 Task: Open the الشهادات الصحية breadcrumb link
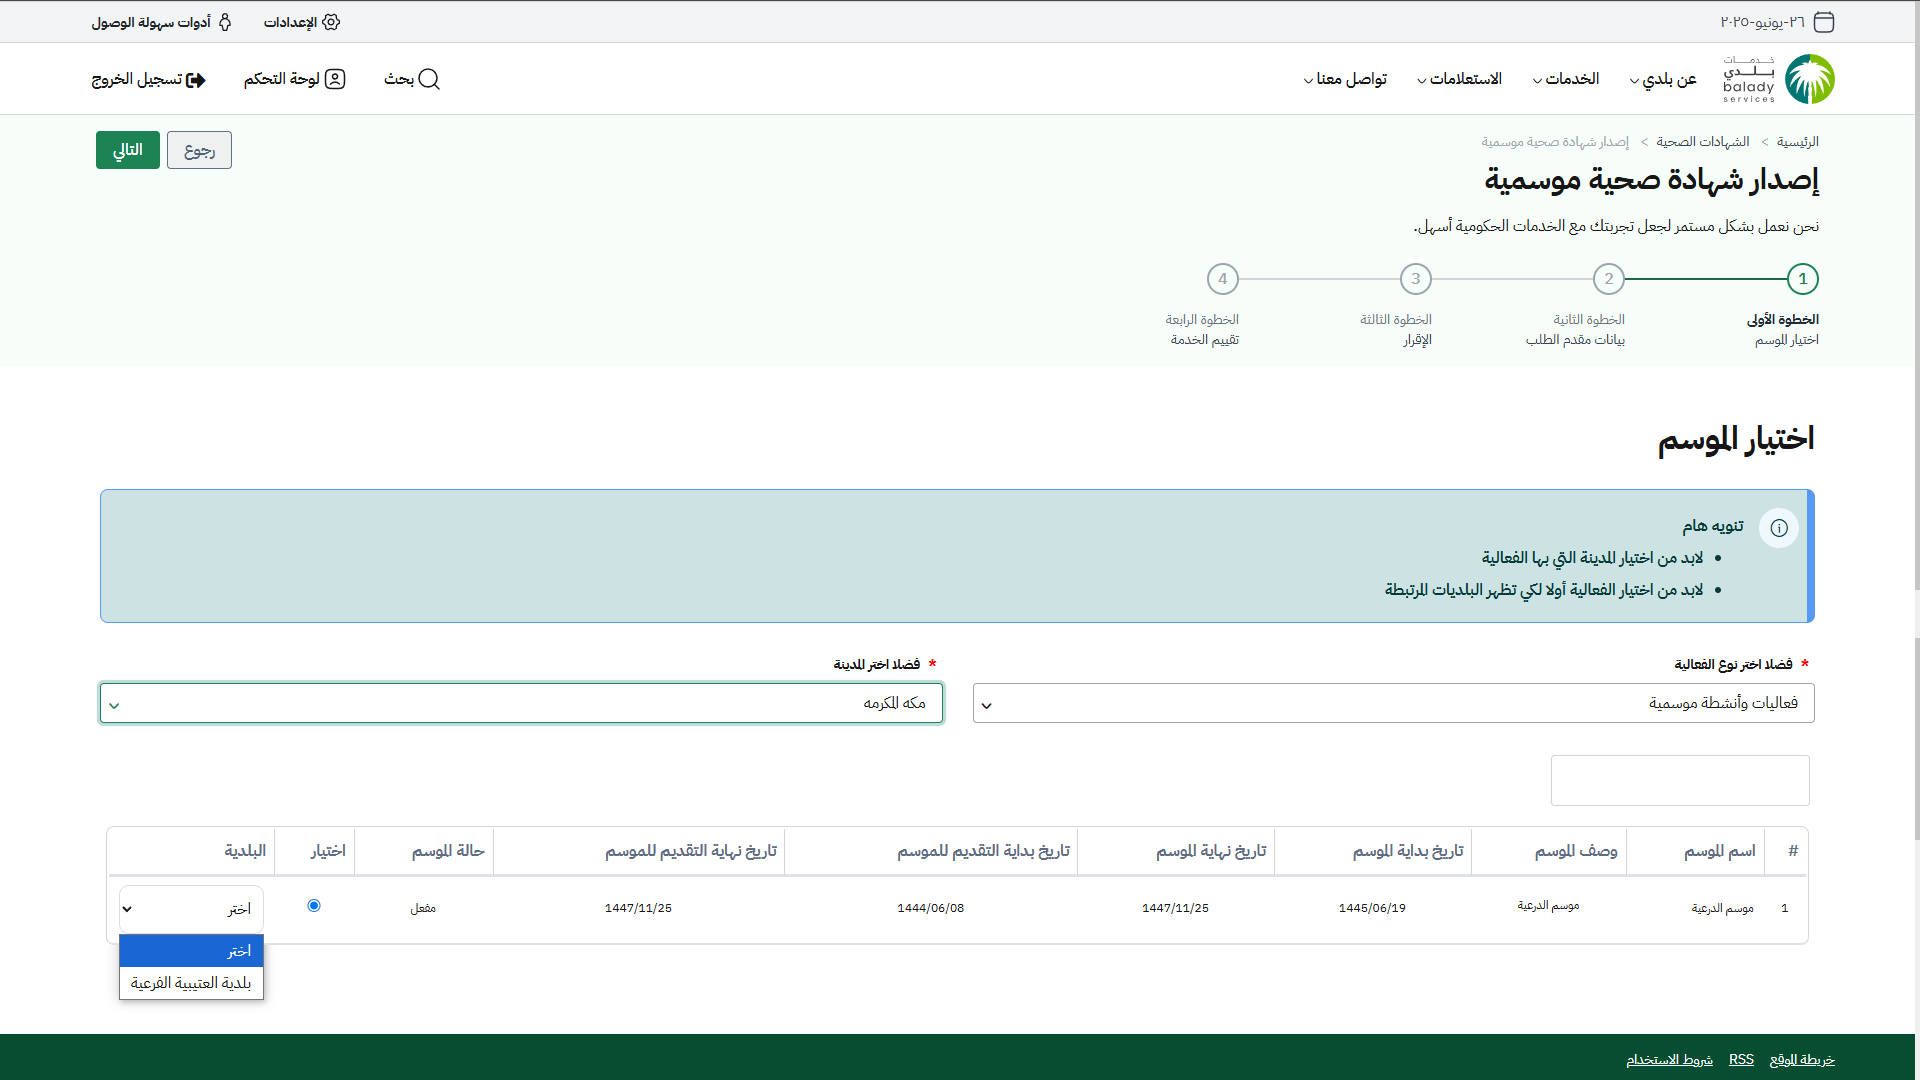click(x=1702, y=142)
